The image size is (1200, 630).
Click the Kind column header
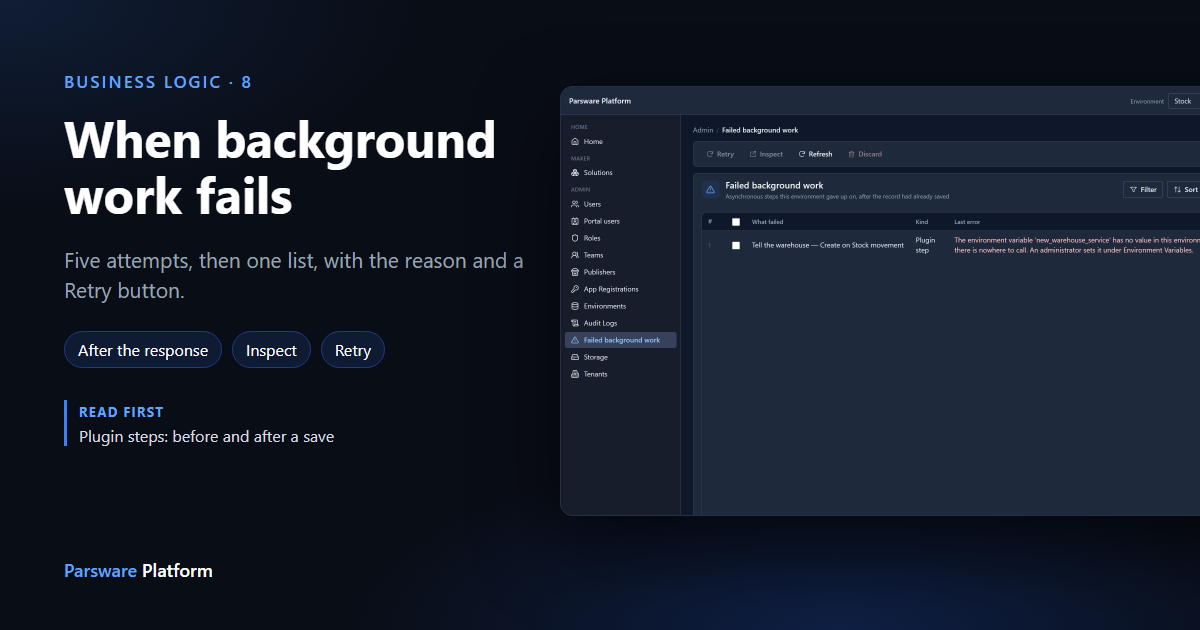coord(922,222)
